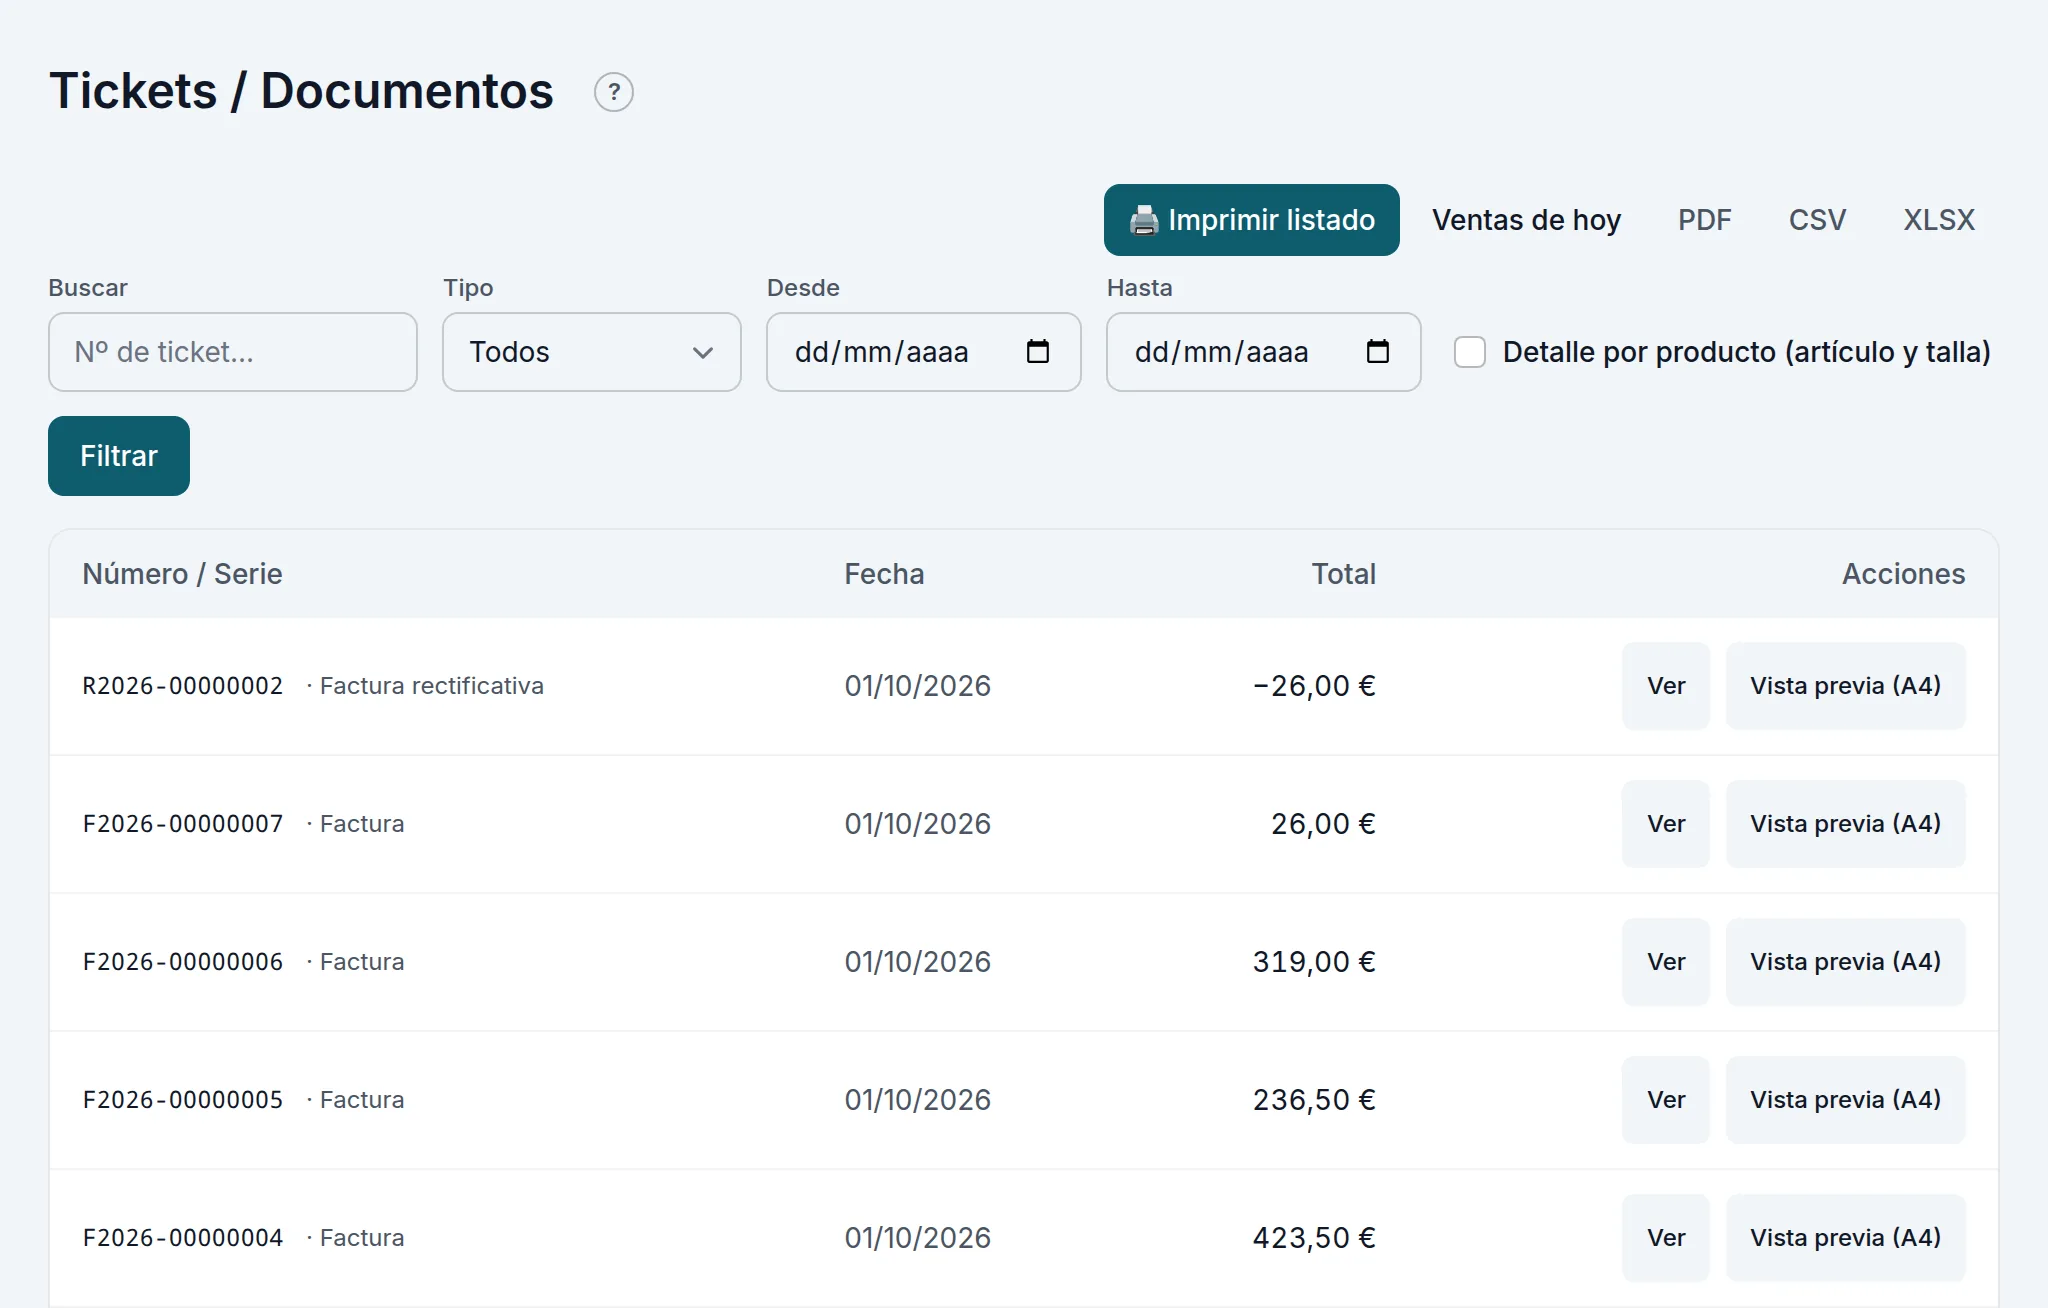Expand the Tipo dropdown showing Todos

click(x=592, y=352)
